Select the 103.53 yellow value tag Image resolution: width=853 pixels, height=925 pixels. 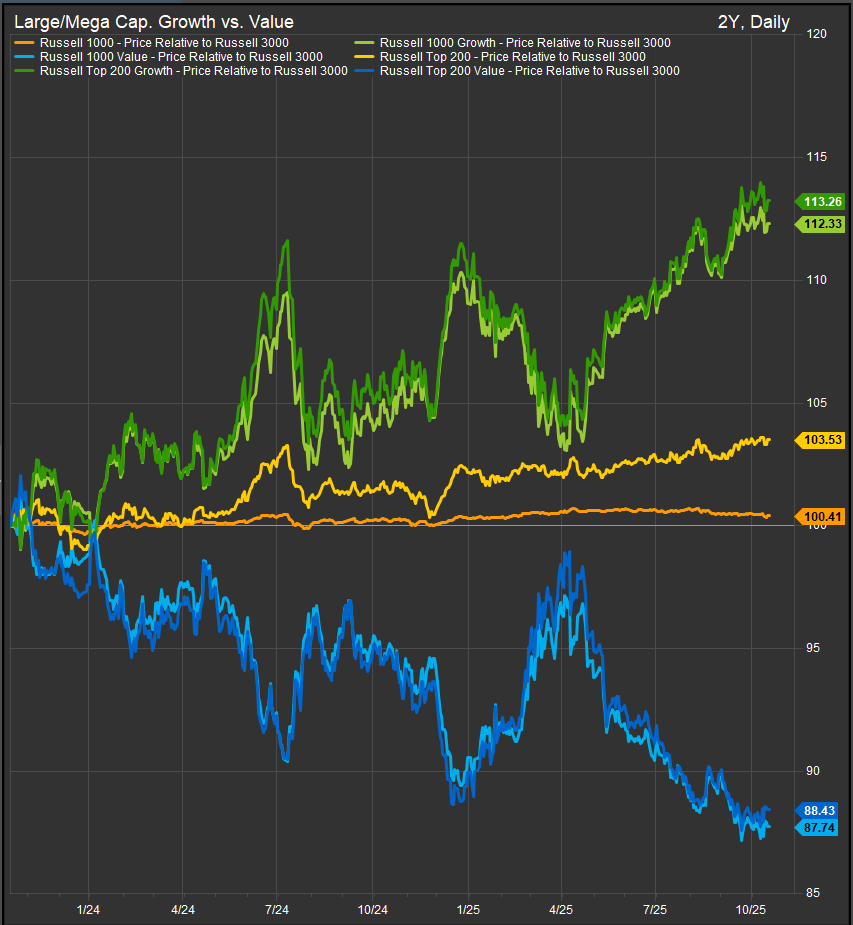tap(820, 440)
